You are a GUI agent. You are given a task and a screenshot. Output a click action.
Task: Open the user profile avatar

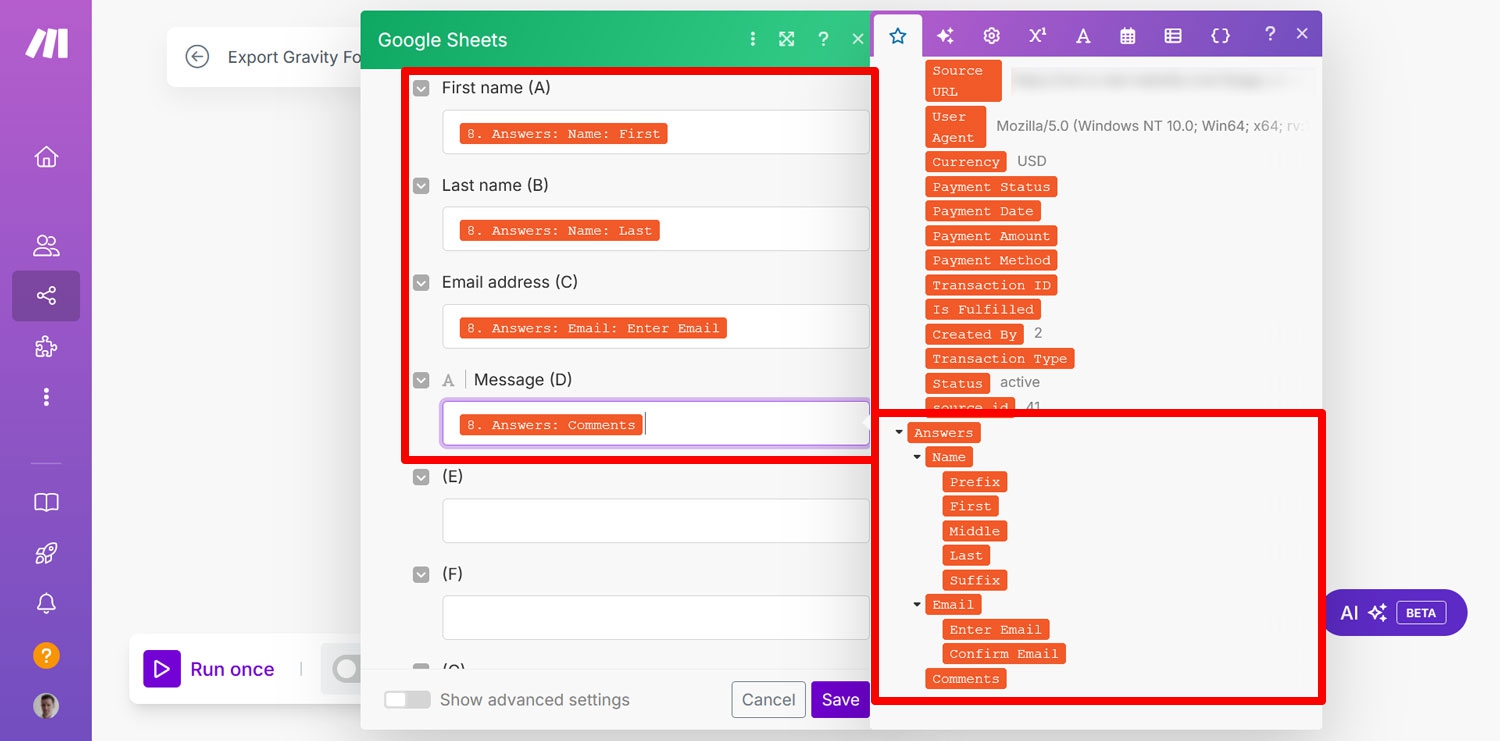pyautogui.click(x=46, y=706)
